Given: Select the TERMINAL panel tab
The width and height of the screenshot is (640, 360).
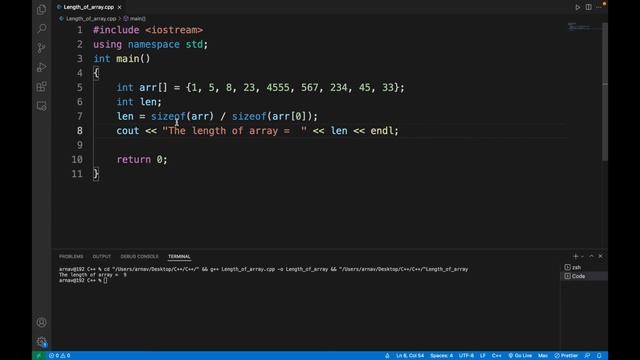Looking at the screenshot, I should pos(179,256).
